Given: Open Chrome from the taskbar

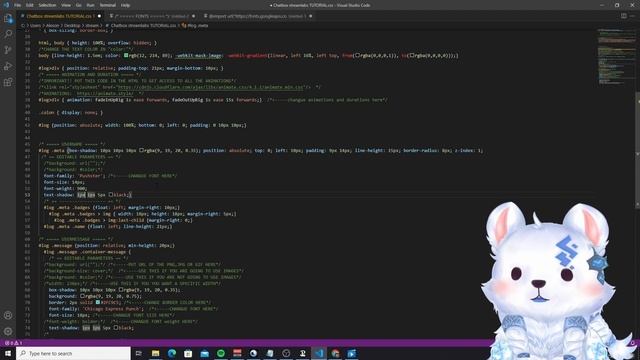Looking at the screenshot, I should point(335,353).
